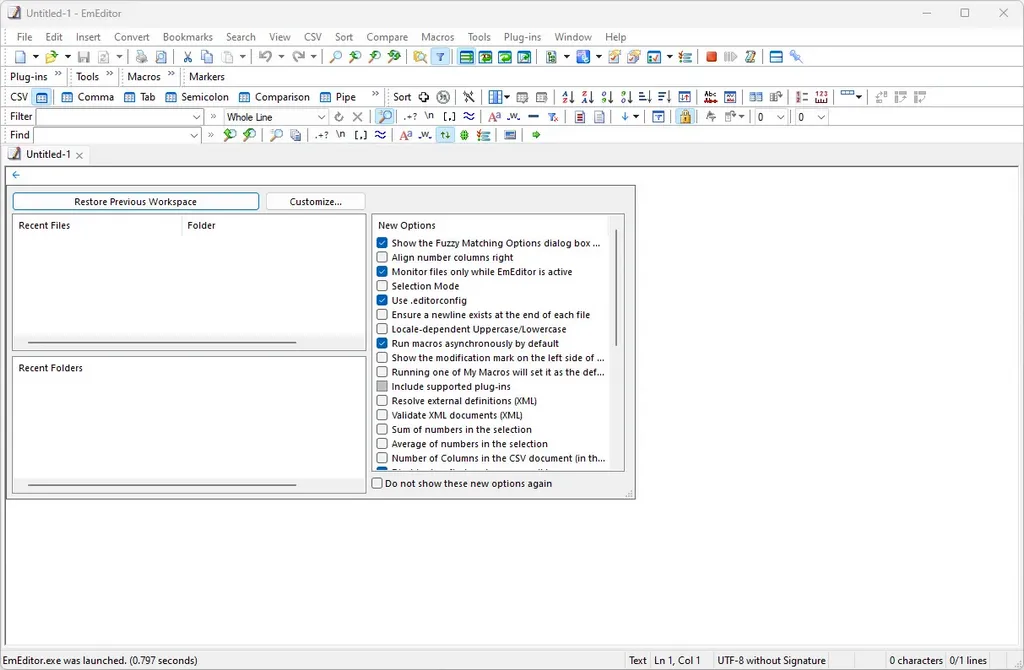Click the remove filter funnel-X icon
The height and width of the screenshot is (670, 1024).
pyautogui.click(x=553, y=117)
